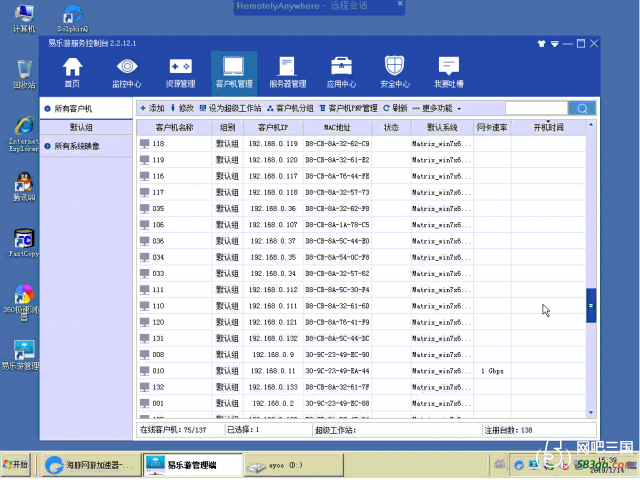This screenshot has height=480, width=640.
Task: Select client row 132
Action: pyautogui.click(x=361, y=387)
